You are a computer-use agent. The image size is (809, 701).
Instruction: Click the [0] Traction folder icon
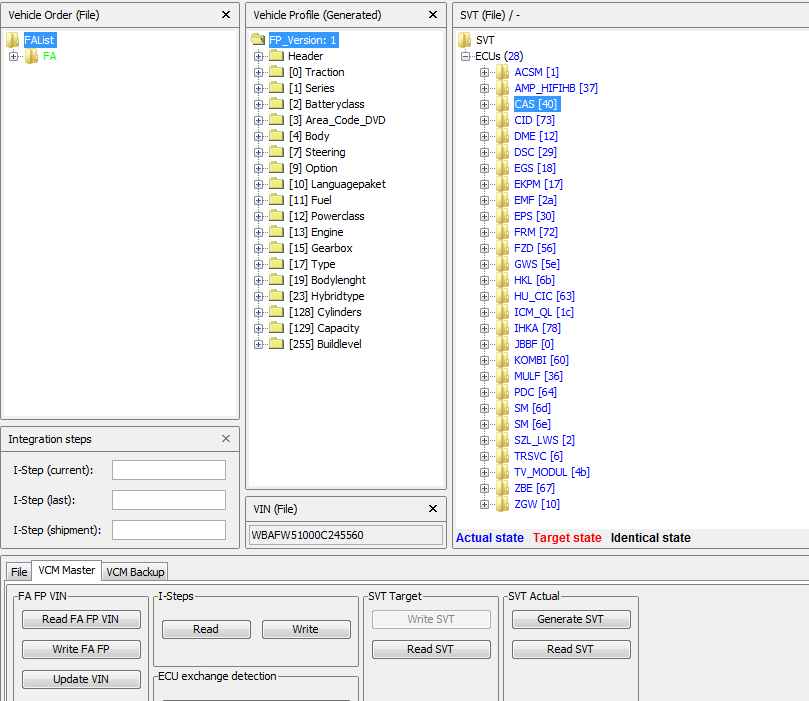277,72
